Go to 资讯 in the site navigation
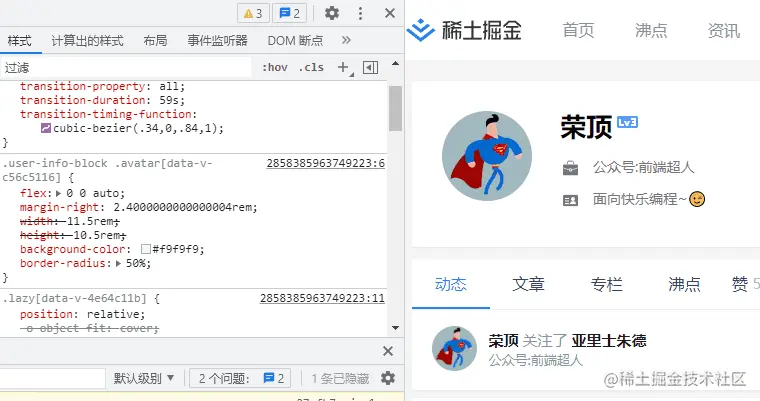This screenshot has height=401, width=760. (724, 31)
